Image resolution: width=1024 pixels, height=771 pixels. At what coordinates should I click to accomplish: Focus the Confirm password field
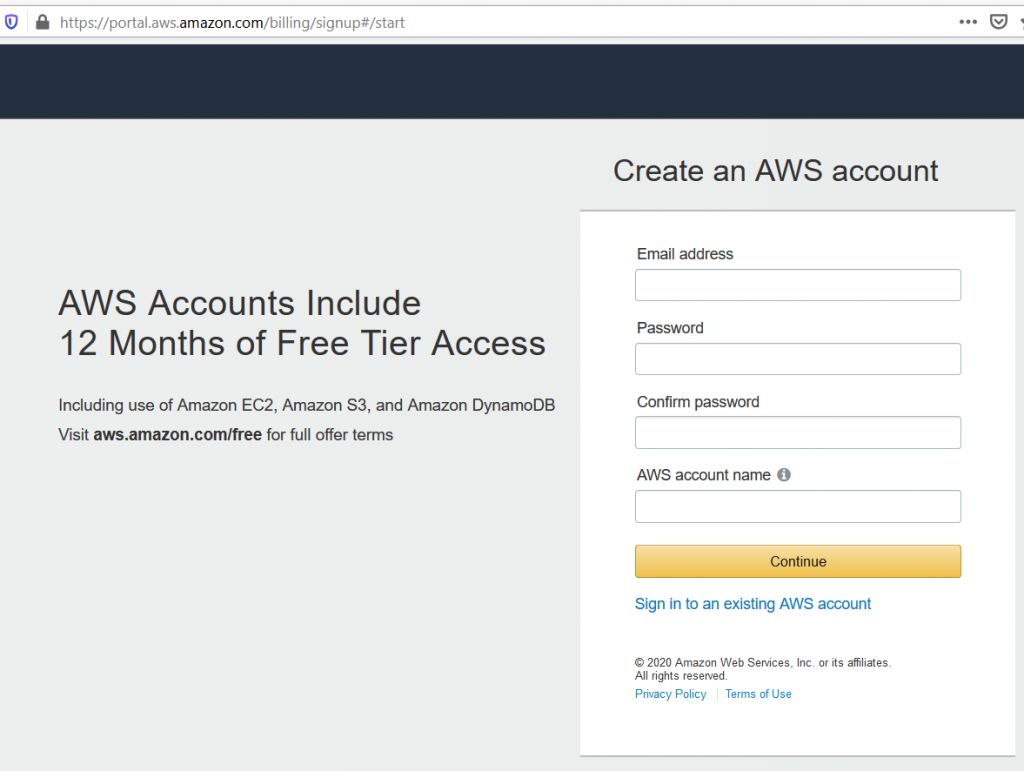797,433
